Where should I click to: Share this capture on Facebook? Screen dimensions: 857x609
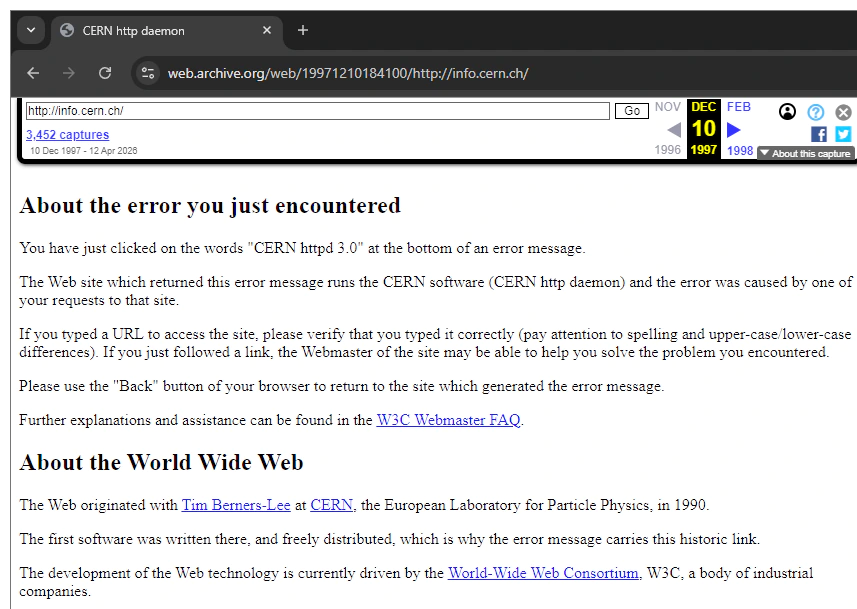818,133
